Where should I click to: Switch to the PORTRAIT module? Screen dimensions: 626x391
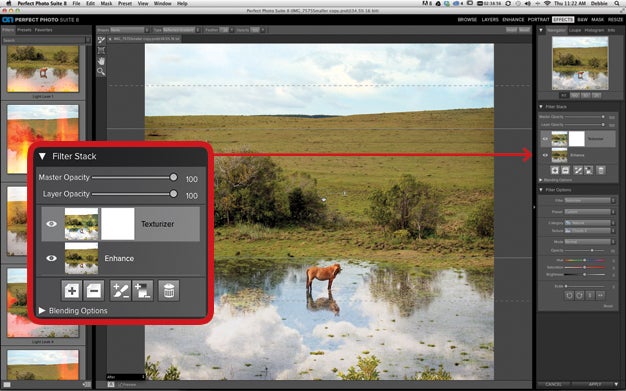click(538, 20)
